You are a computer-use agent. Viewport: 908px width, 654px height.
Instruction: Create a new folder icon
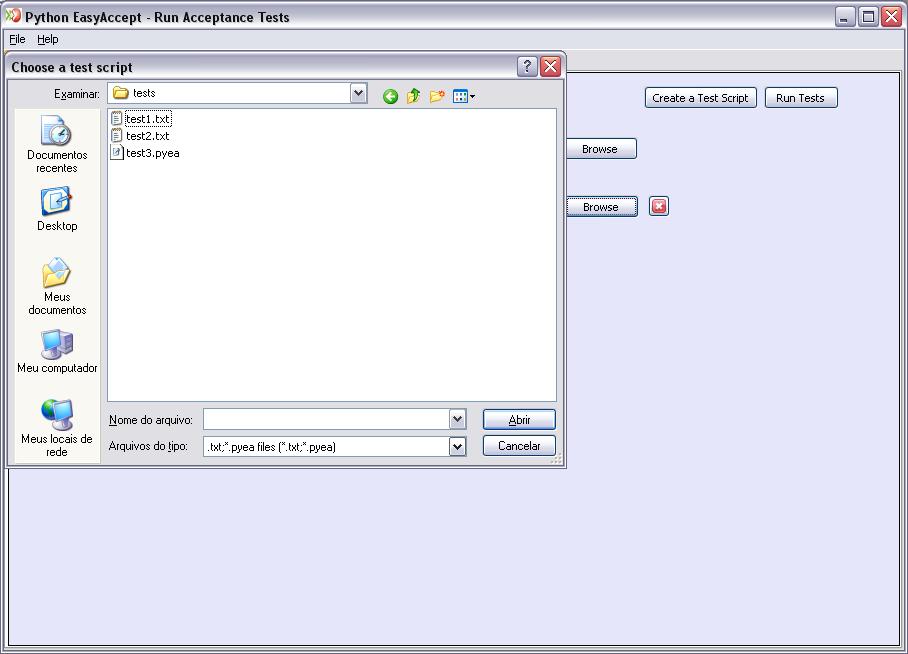pyautogui.click(x=437, y=97)
